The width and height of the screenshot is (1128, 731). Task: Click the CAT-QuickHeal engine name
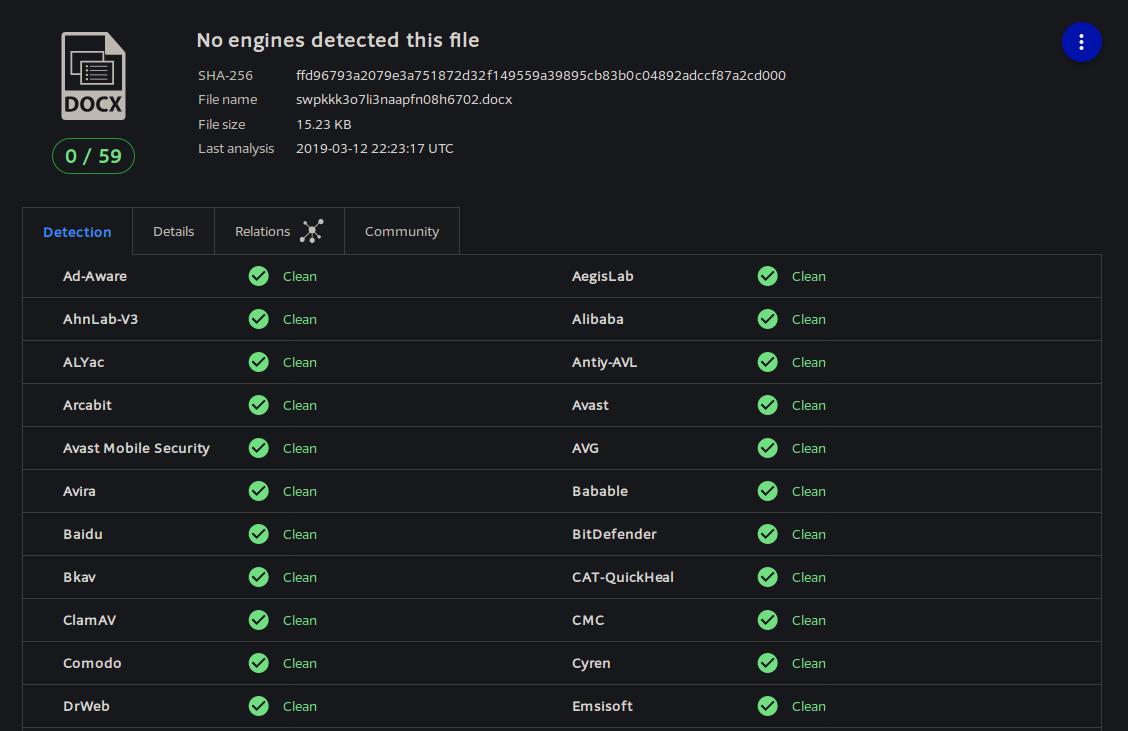[623, 577]
